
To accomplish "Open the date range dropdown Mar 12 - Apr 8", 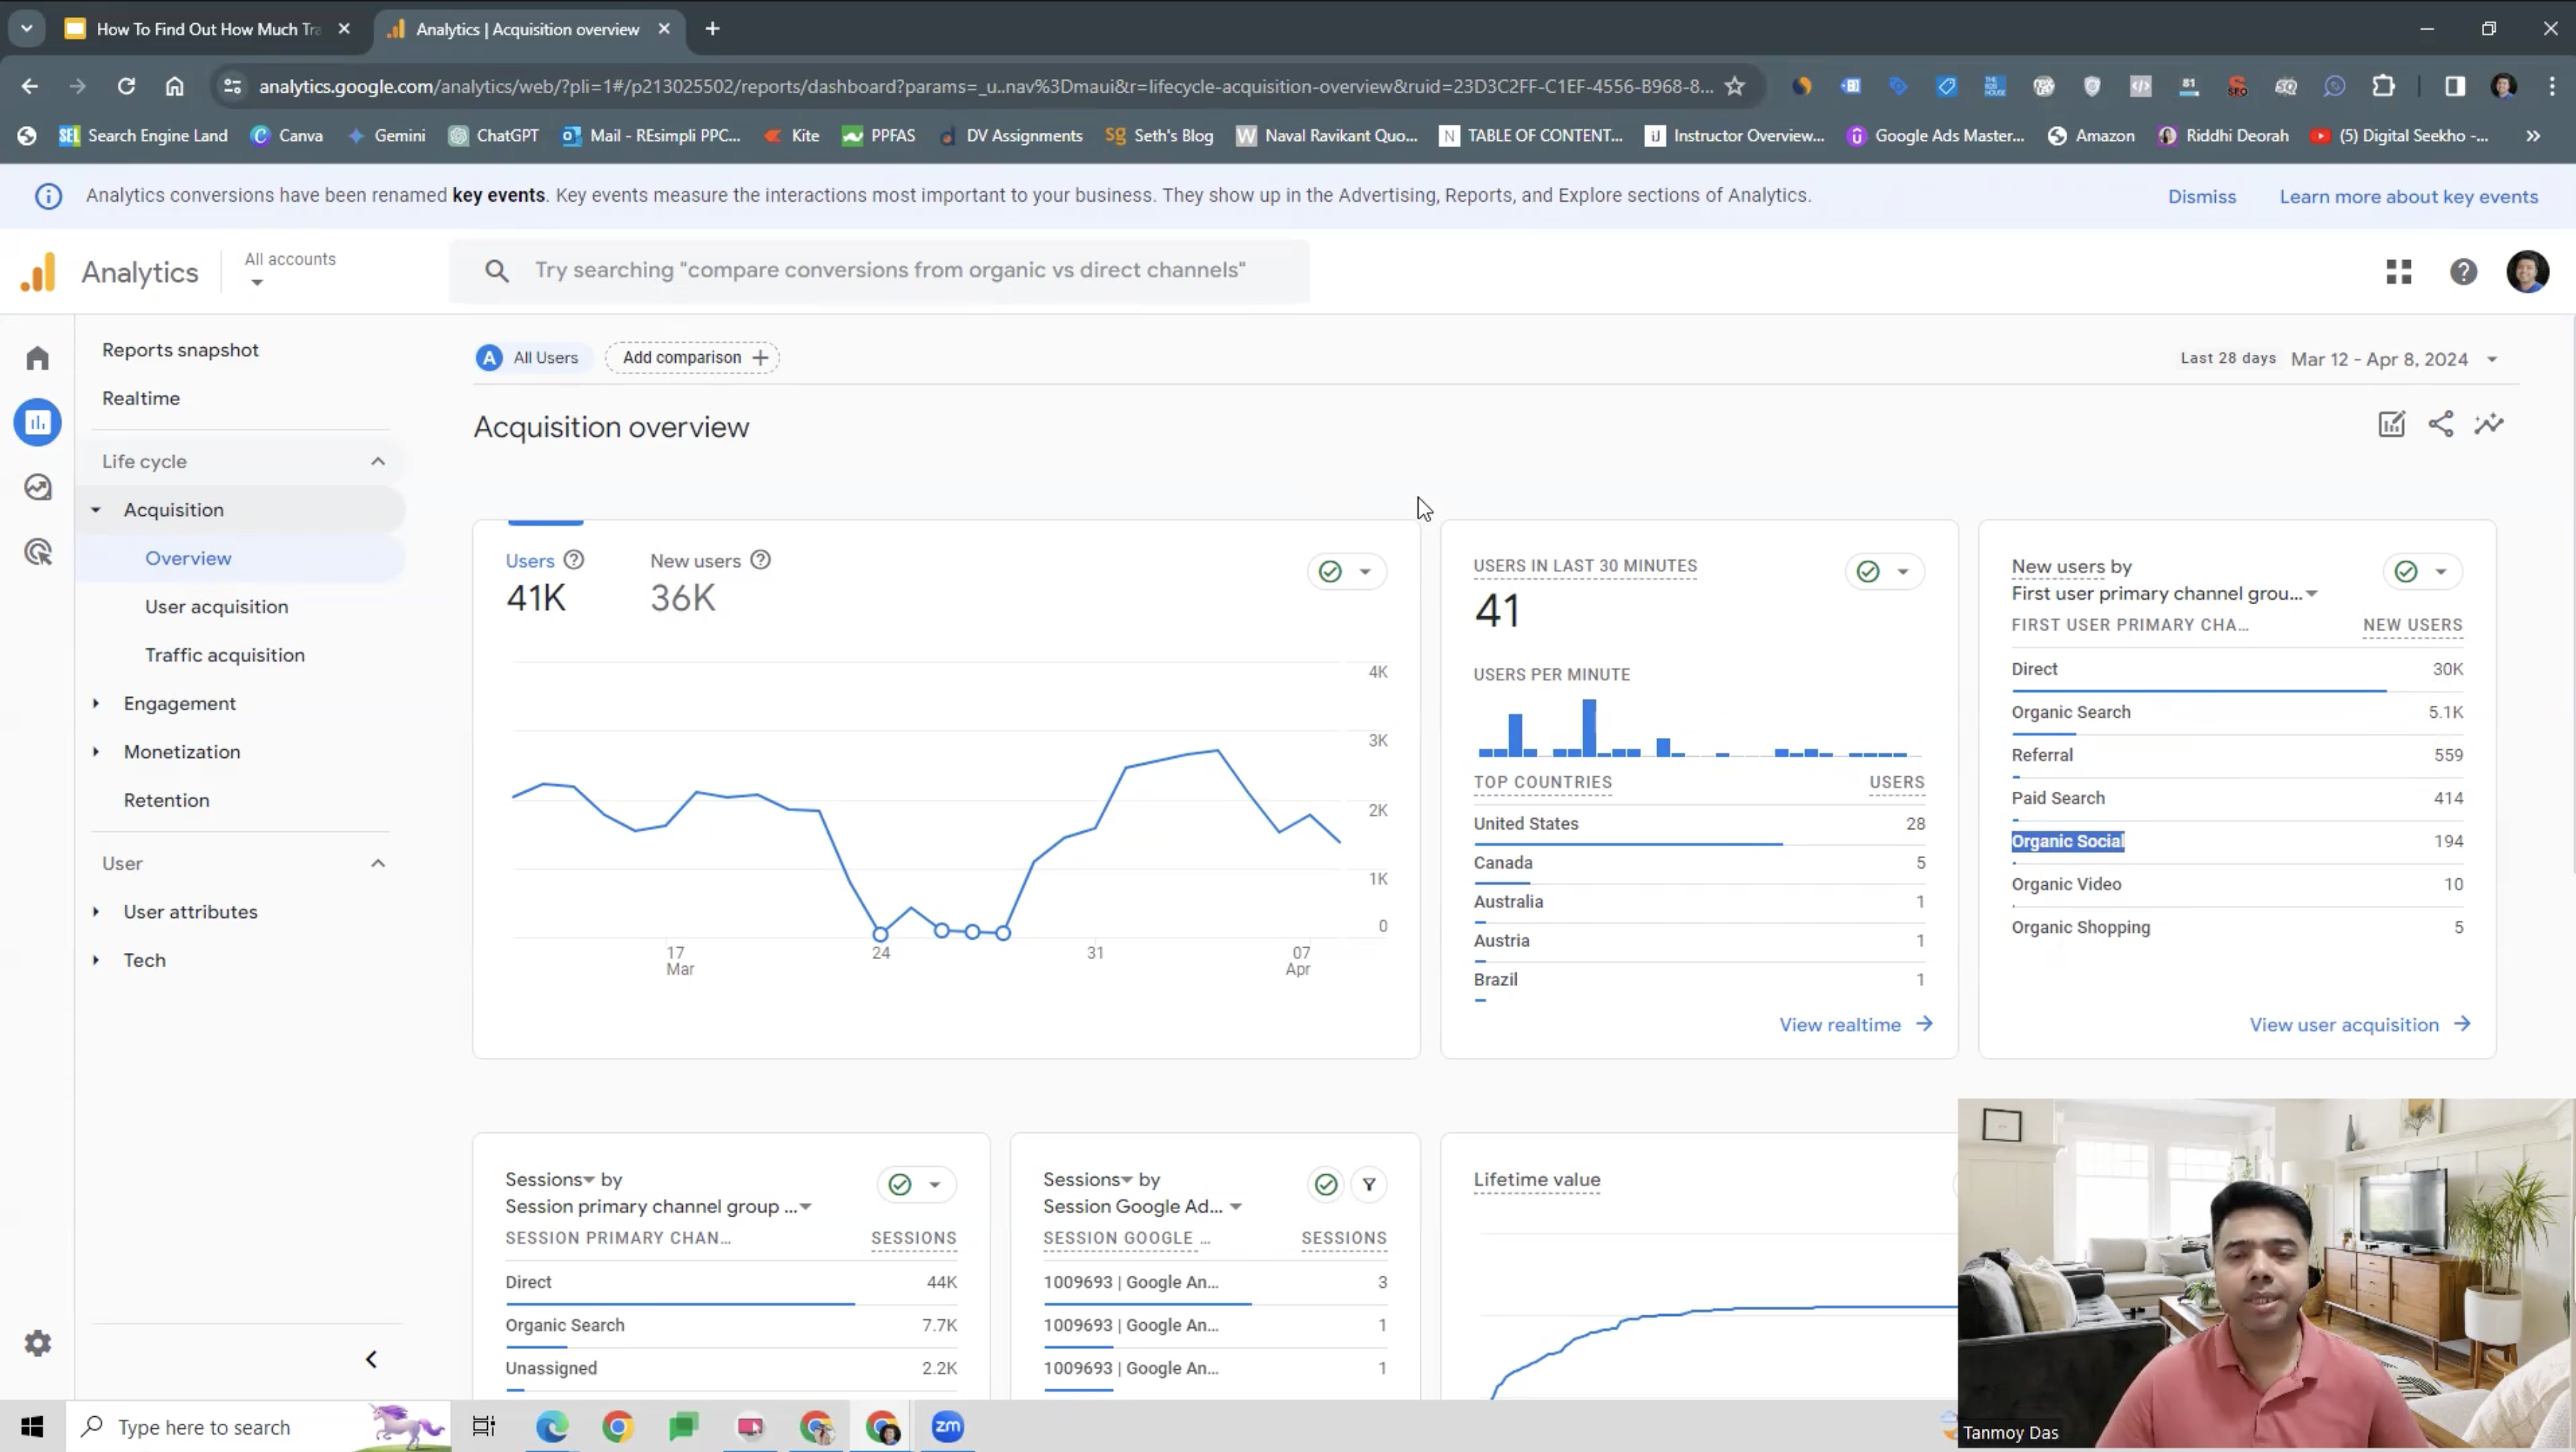I will pos(2390,359).
